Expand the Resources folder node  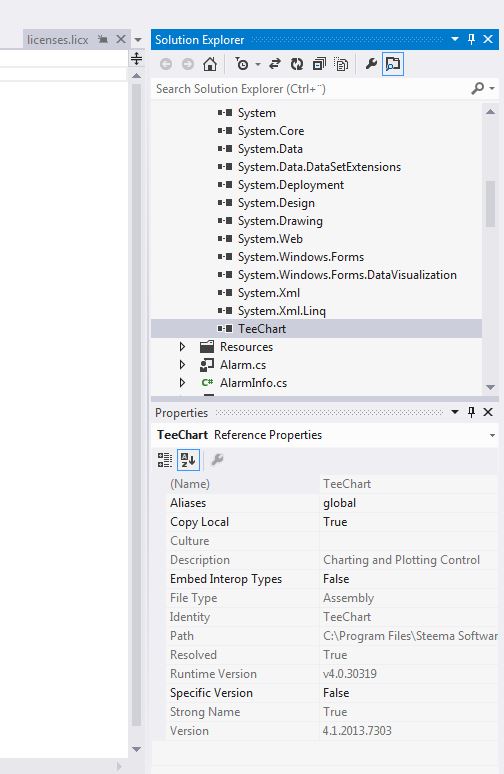click(182, 347)
